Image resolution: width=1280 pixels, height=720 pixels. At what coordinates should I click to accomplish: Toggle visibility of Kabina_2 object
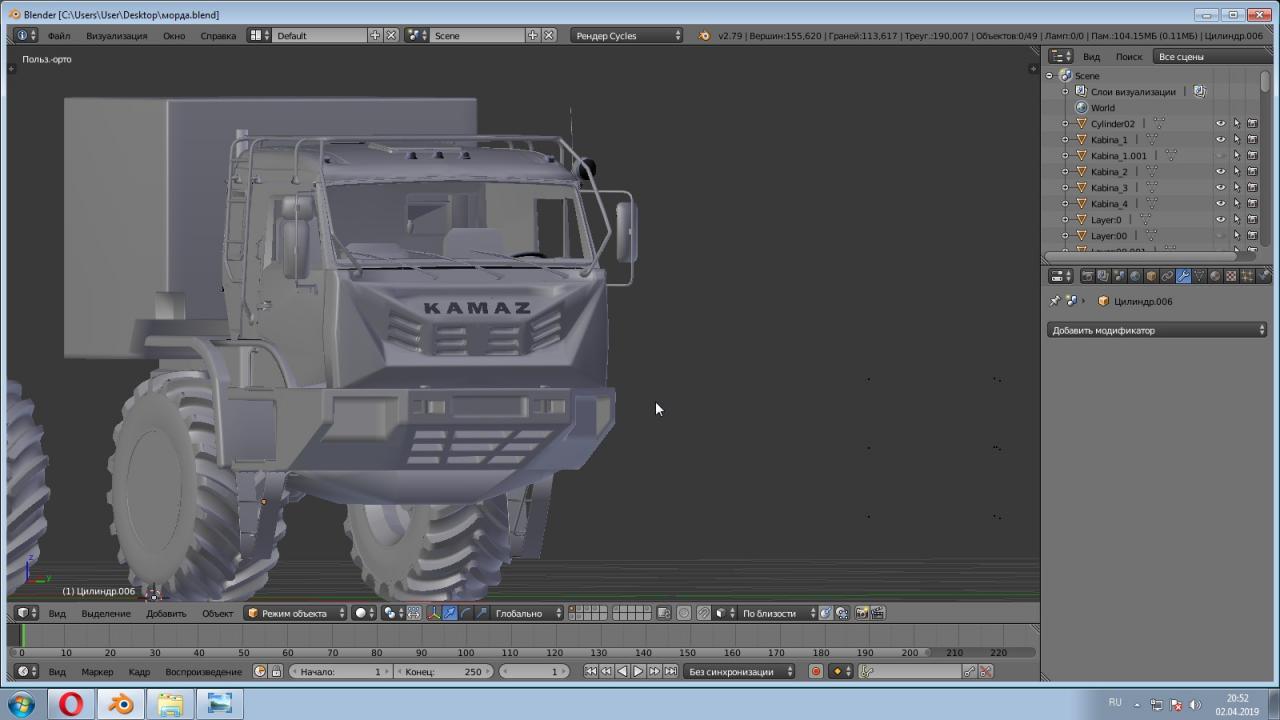coord(1220,172)
